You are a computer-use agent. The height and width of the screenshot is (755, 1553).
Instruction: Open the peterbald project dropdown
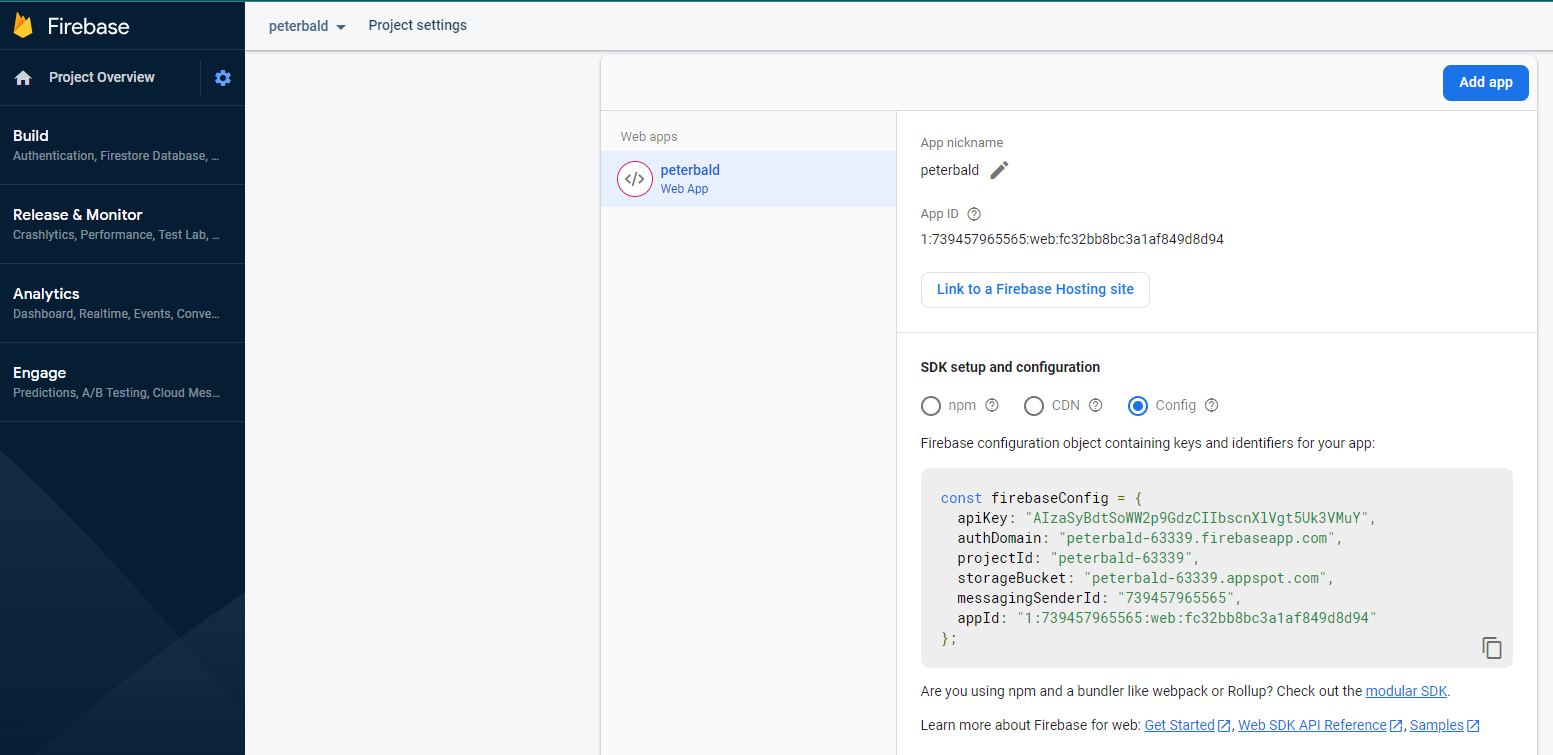307,26
